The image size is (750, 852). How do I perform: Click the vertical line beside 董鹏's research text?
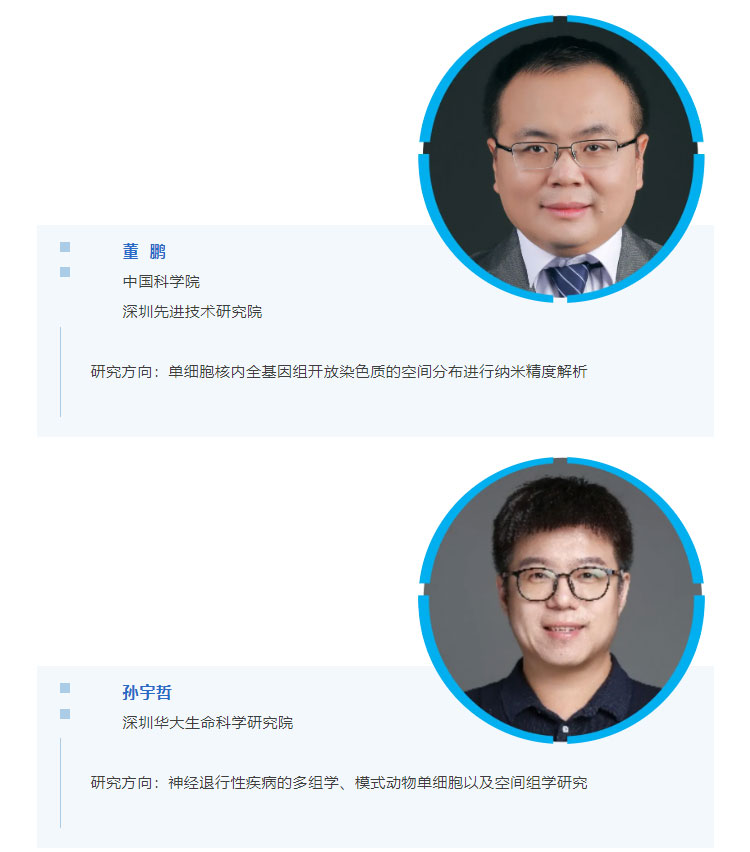click(60, 372)
